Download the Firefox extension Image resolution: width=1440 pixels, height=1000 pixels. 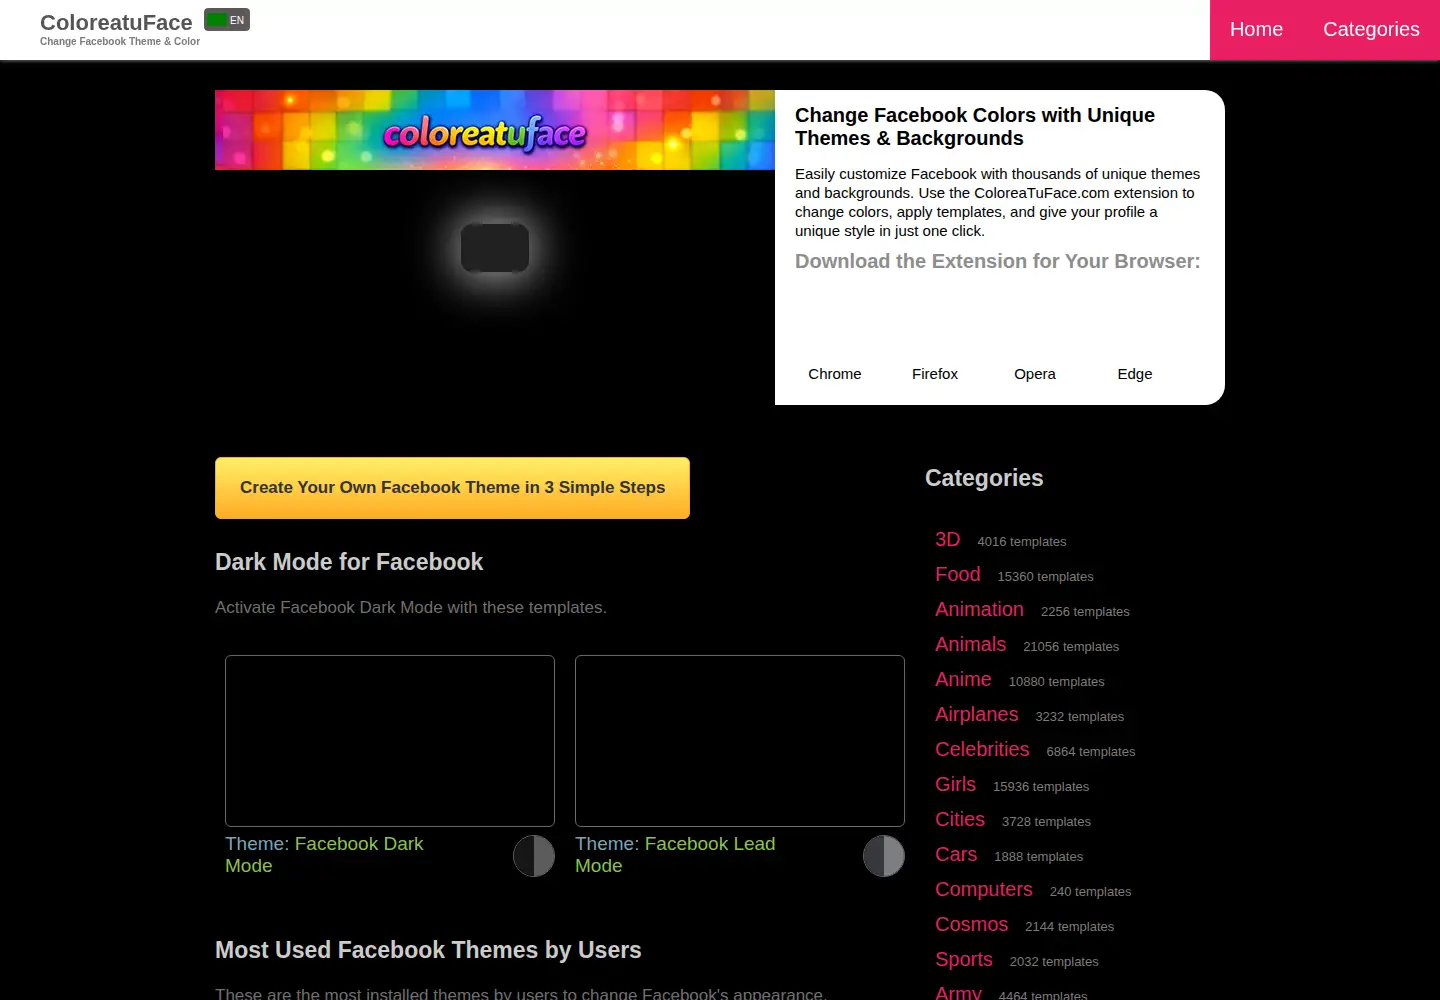pos(935,373)
